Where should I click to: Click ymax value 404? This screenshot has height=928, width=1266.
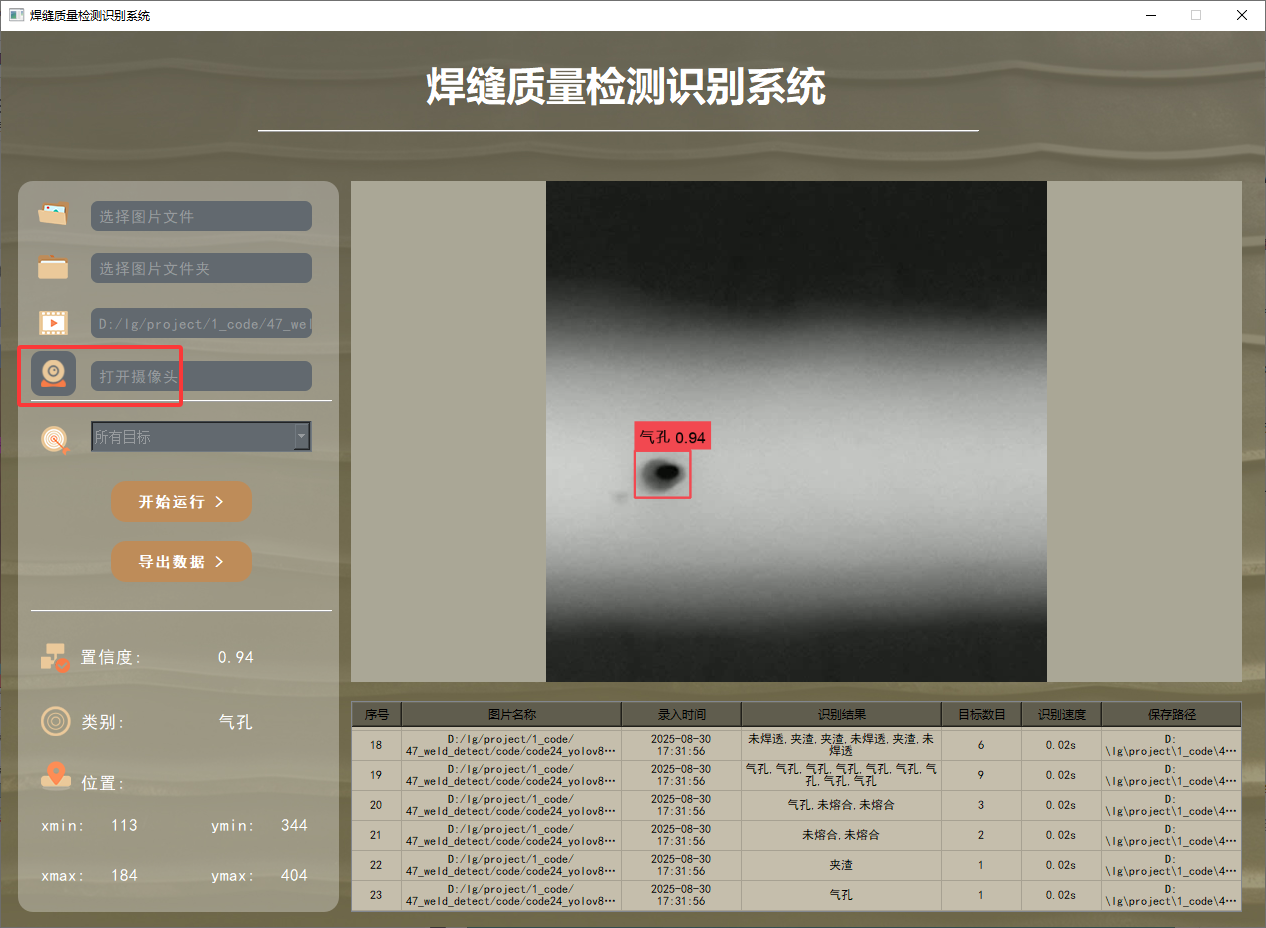tap(294, 875)
